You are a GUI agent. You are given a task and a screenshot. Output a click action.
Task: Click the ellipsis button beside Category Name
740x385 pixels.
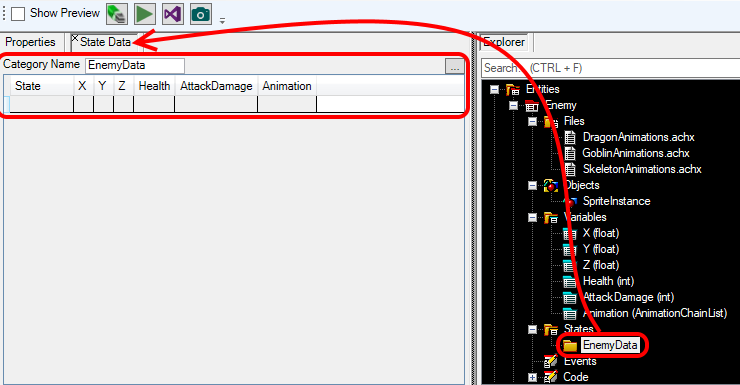tap(454, 67)
